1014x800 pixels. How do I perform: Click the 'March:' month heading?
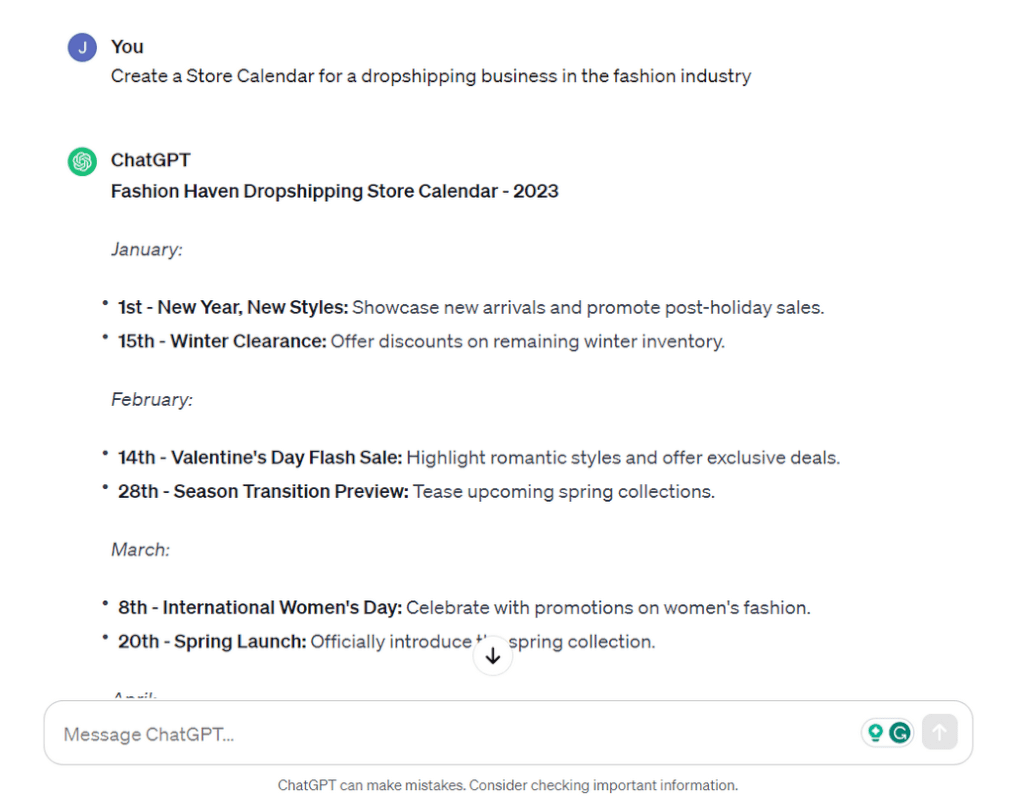(x=140, y=550)
